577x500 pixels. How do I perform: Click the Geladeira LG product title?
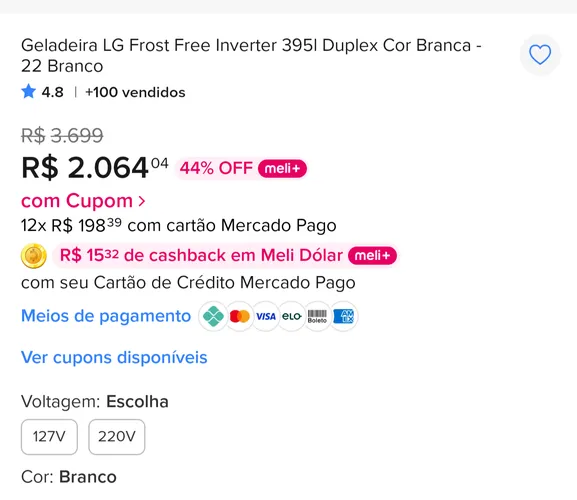click(x=251, y=56)
